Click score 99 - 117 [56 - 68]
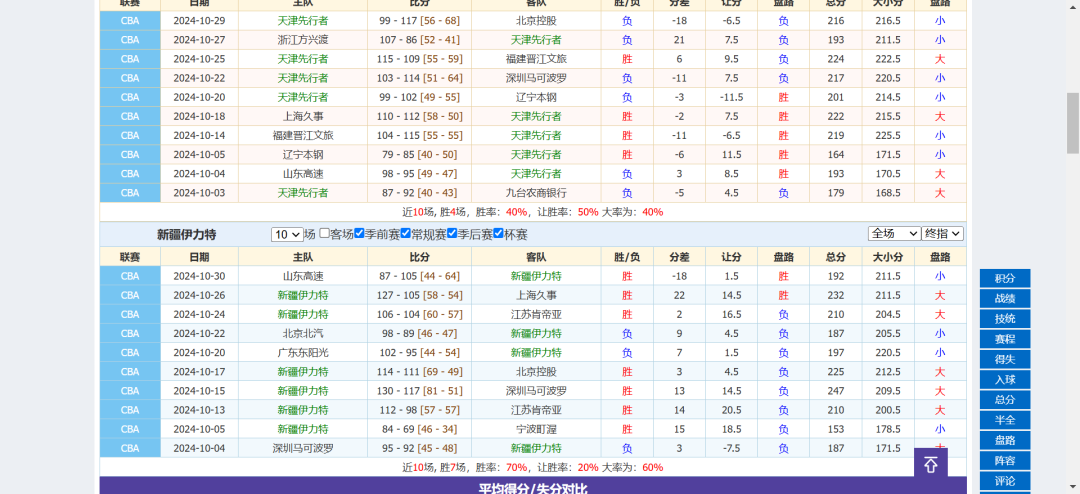This screenshot has height=494, width=1080. [419, 21]
